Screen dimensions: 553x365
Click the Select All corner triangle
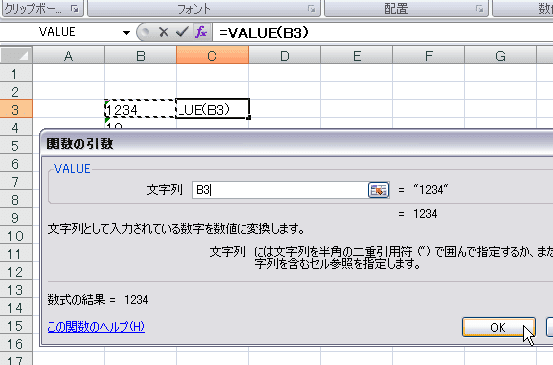[17, 55]
